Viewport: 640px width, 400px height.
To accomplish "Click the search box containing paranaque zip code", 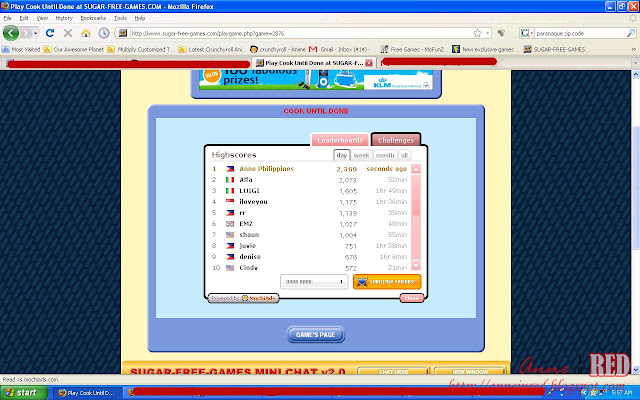I will 580,33.
